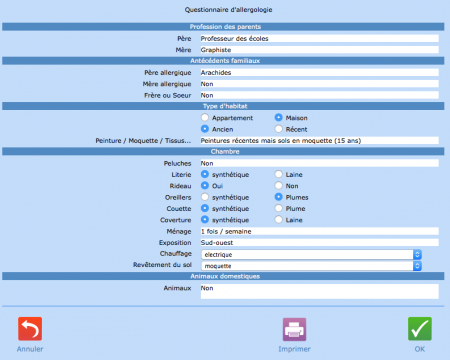Image resolution: width=450 pixels, height=360 pixels.
Task: Choose Laine for Coverture
Action: 279,219
